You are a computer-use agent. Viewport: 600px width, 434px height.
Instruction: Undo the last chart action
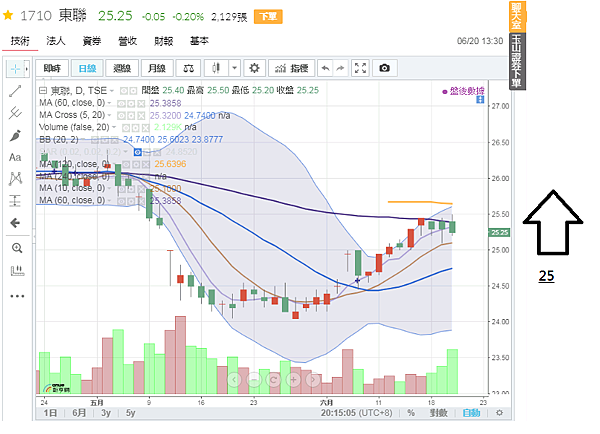pyautogui.click(x=325, y=69)
